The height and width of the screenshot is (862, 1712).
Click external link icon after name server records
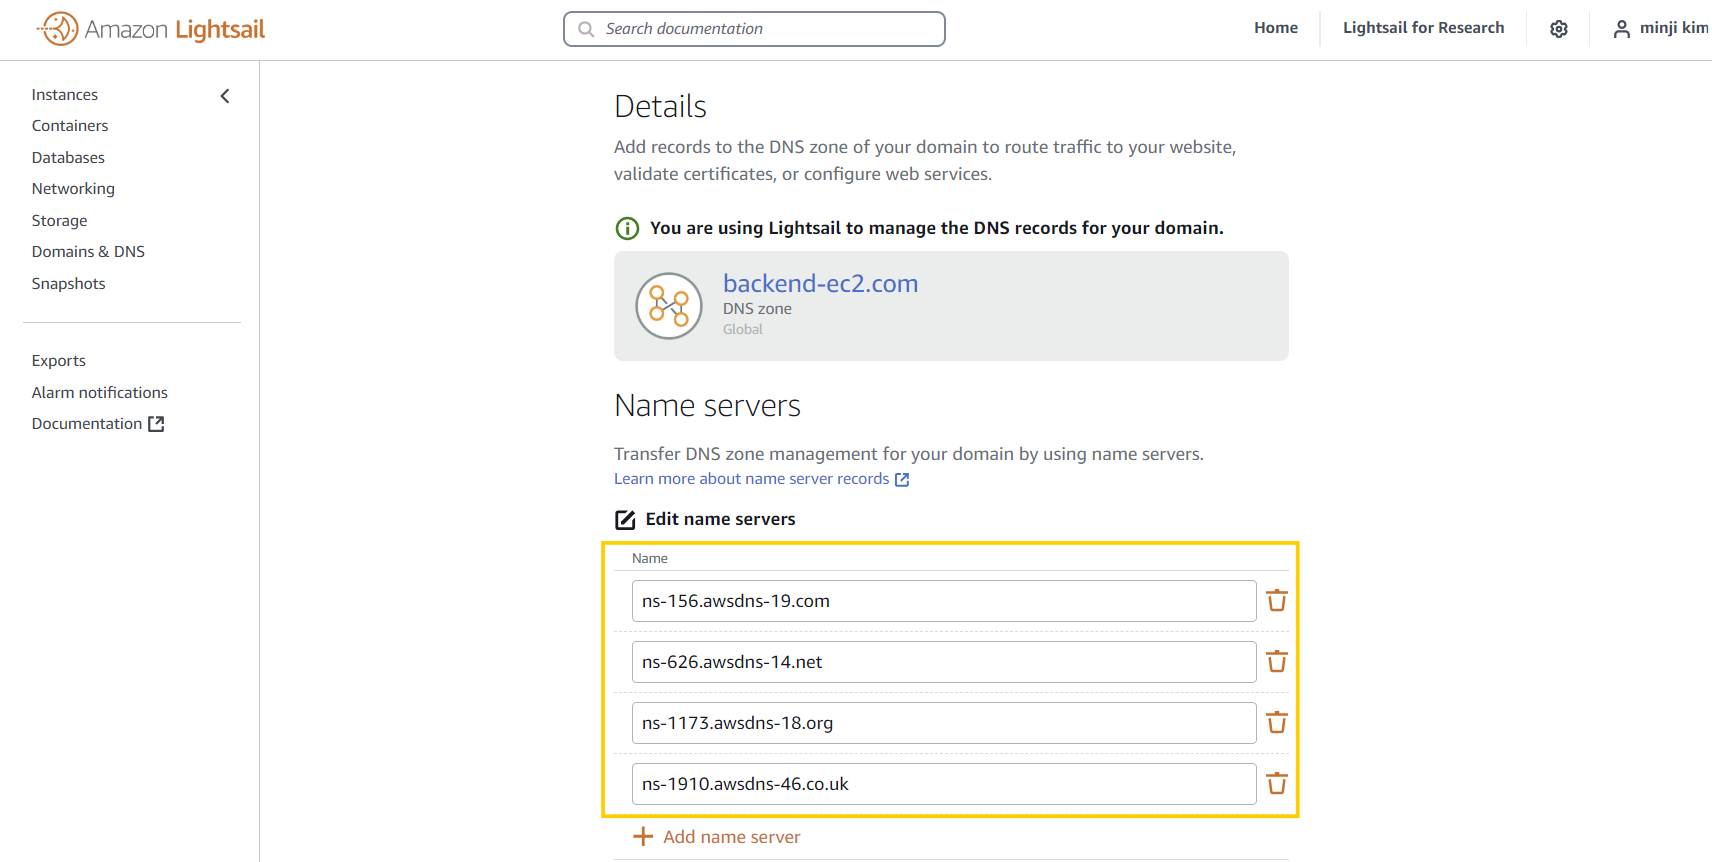coord(902,480)
